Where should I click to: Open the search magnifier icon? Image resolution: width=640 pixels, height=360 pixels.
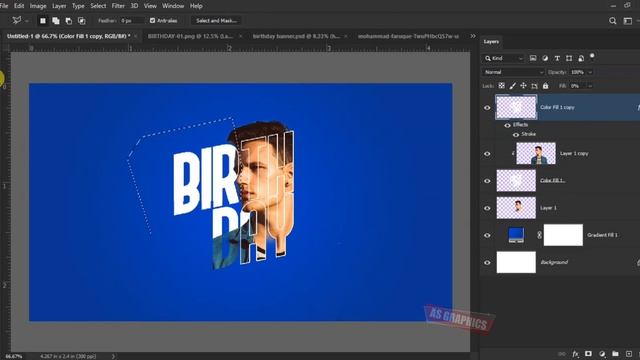click(x=613, y=21)
